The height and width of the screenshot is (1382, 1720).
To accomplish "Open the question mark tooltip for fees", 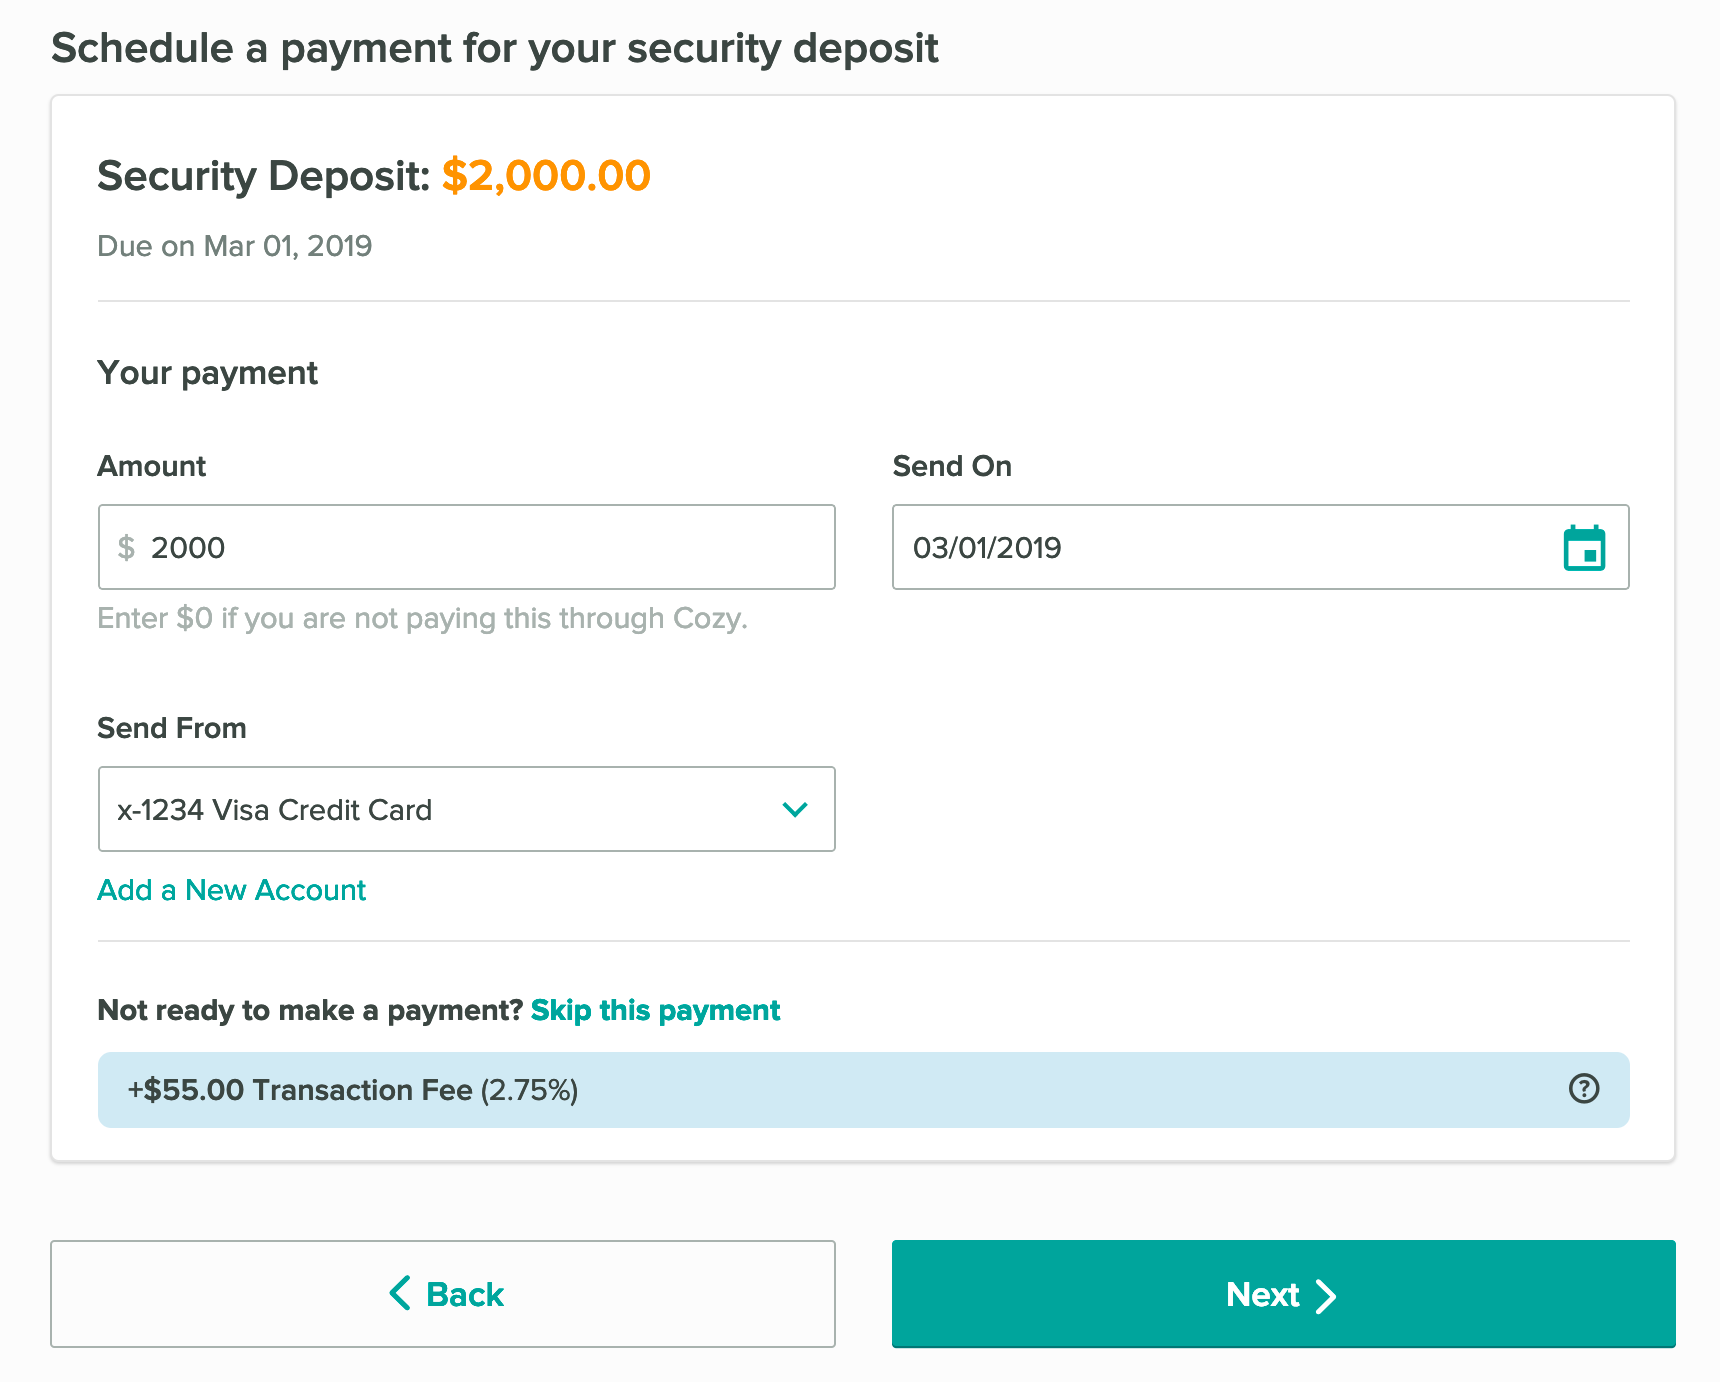I will (x=1583, y=1090).
